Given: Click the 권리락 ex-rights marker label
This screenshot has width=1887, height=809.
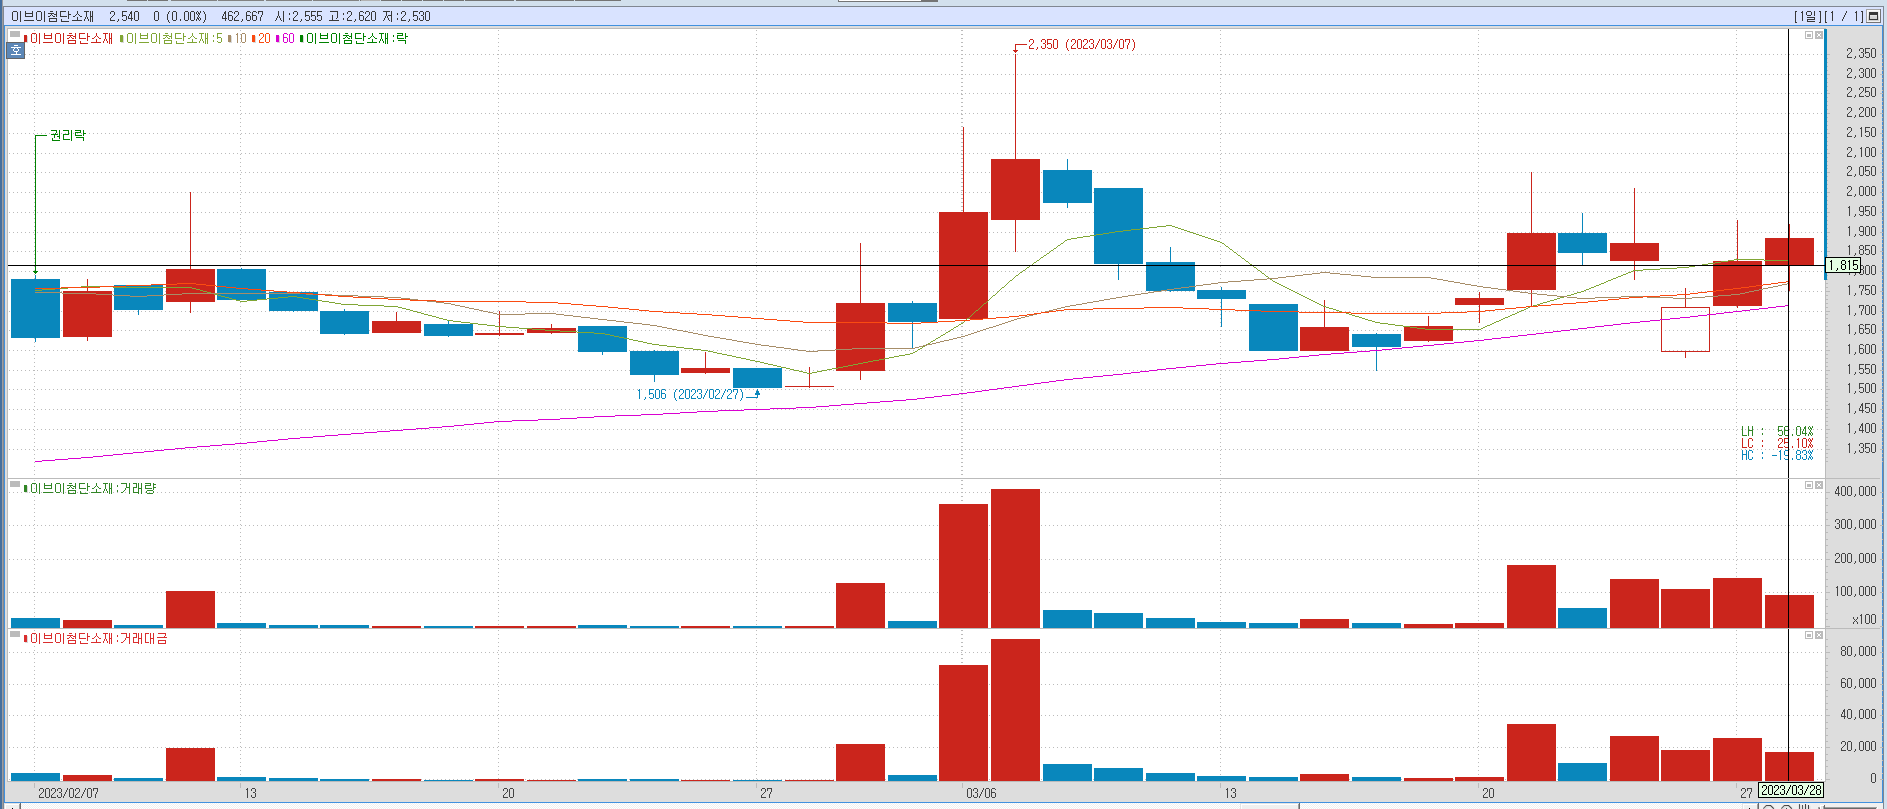Looking at the screenshot, I should (67, 135).
